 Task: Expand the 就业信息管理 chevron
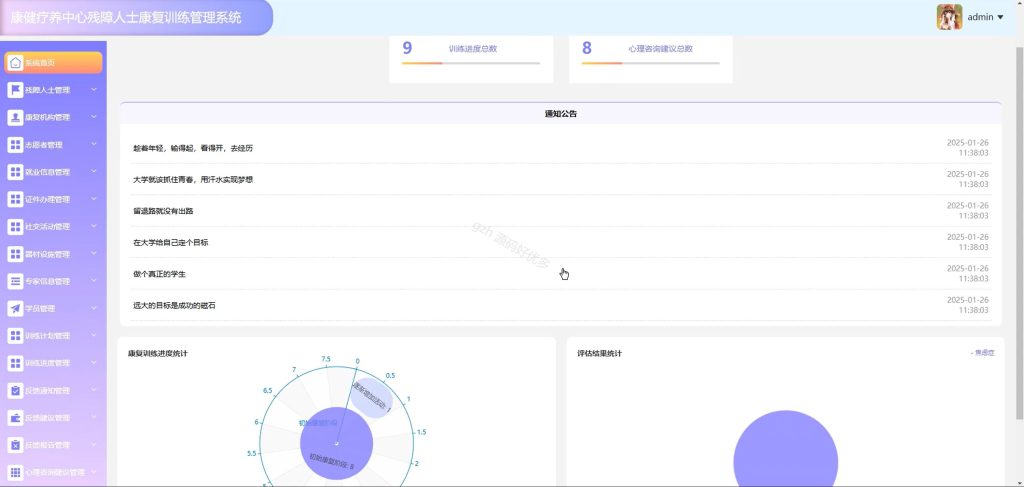(93, 172)
